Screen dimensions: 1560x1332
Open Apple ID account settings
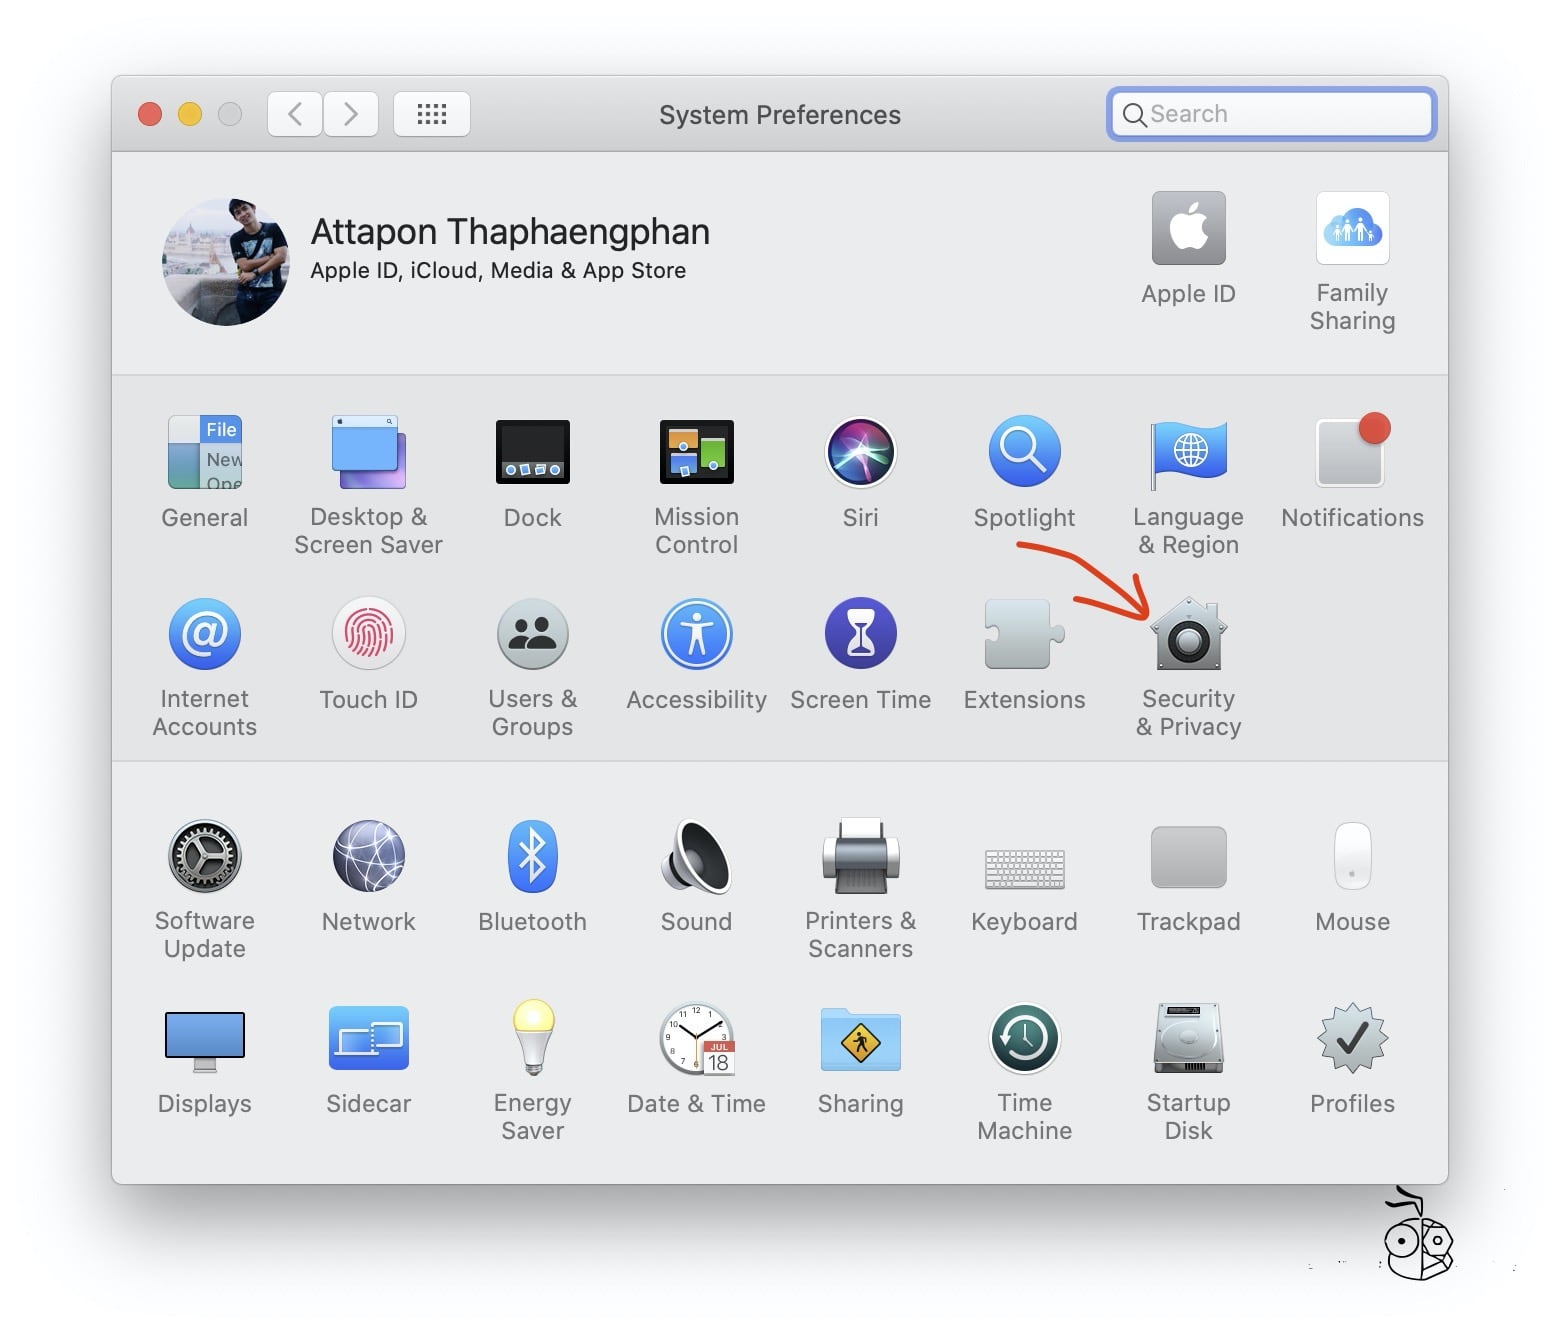[1188, 228]
